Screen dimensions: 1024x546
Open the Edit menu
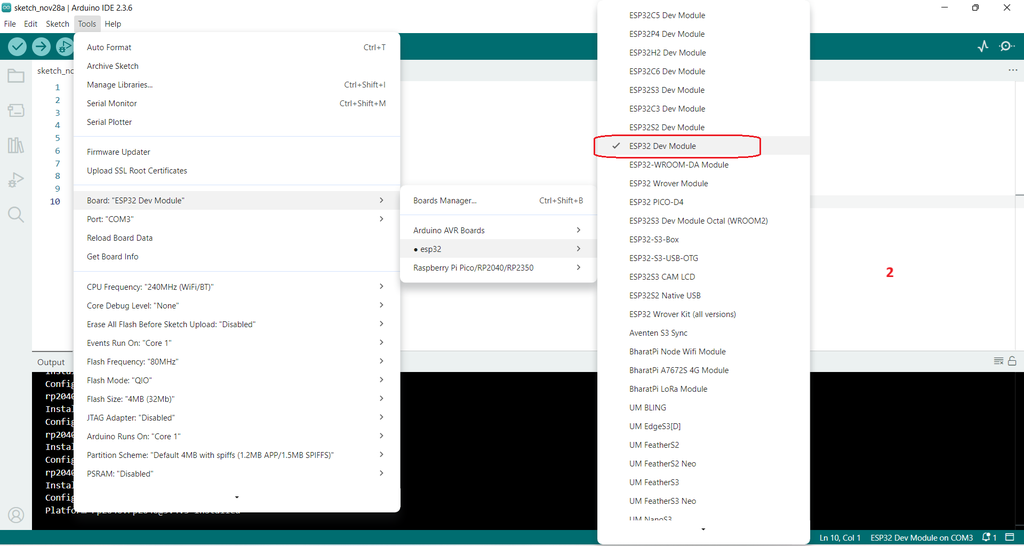tap(31, 24)
